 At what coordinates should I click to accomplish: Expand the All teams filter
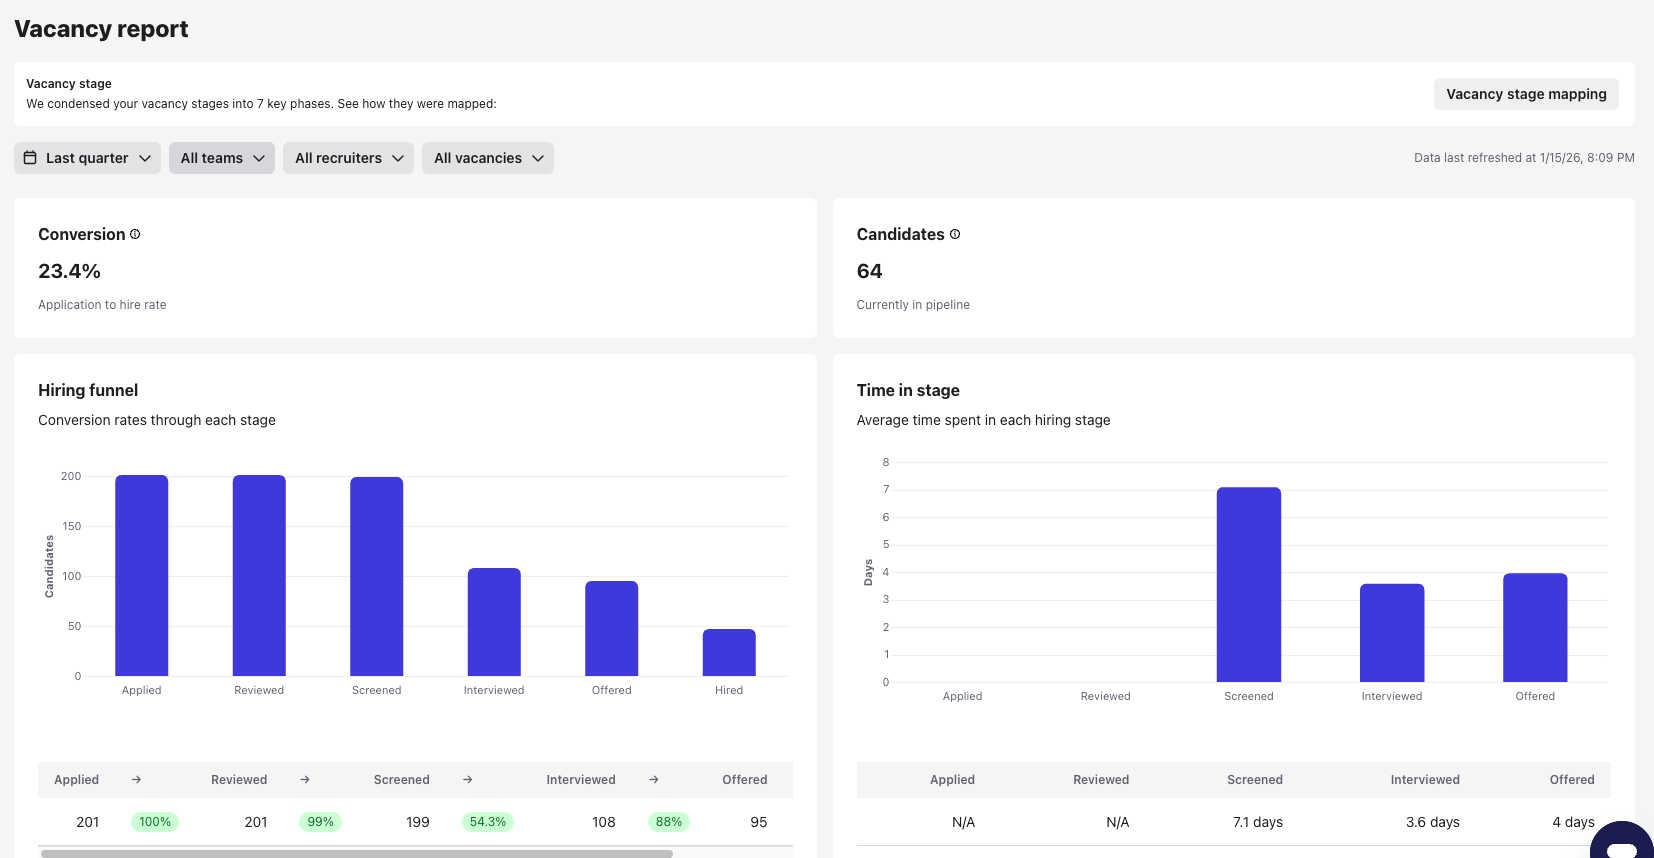pyautogui.click(x=221, y=158)
